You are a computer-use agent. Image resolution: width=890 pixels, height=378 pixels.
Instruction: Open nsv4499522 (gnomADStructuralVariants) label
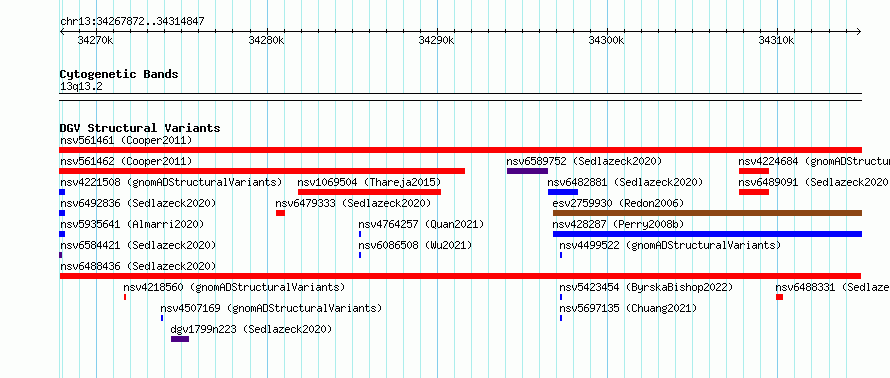pos(670,245)
